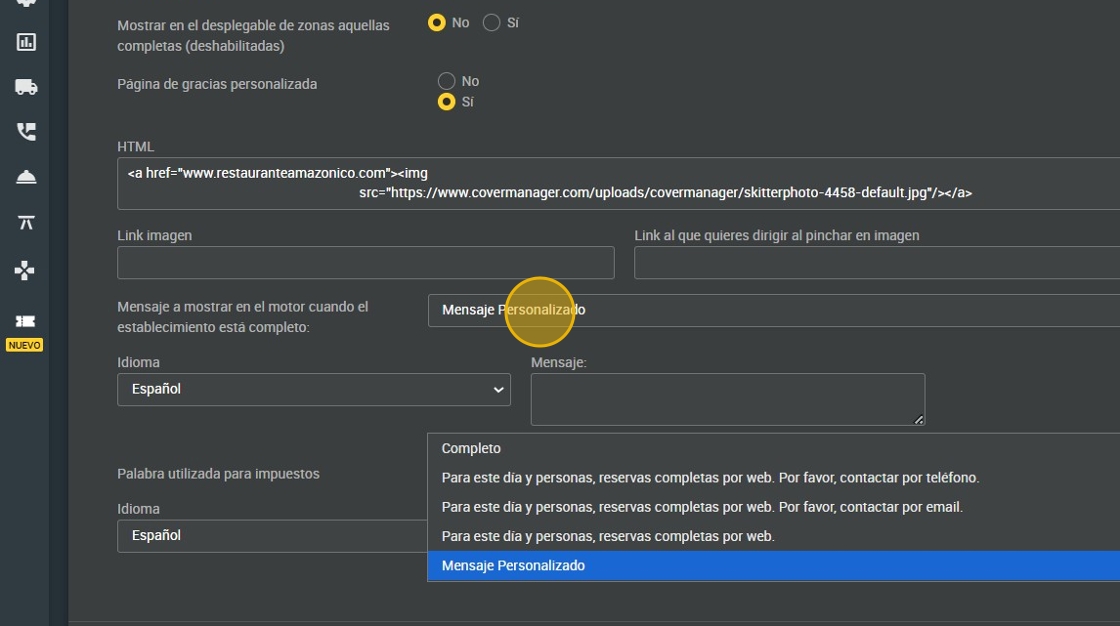Viewport: 1120px width, 626px height.
Task: Open the delivery truck sidebar icon
Action: [26, 87]
